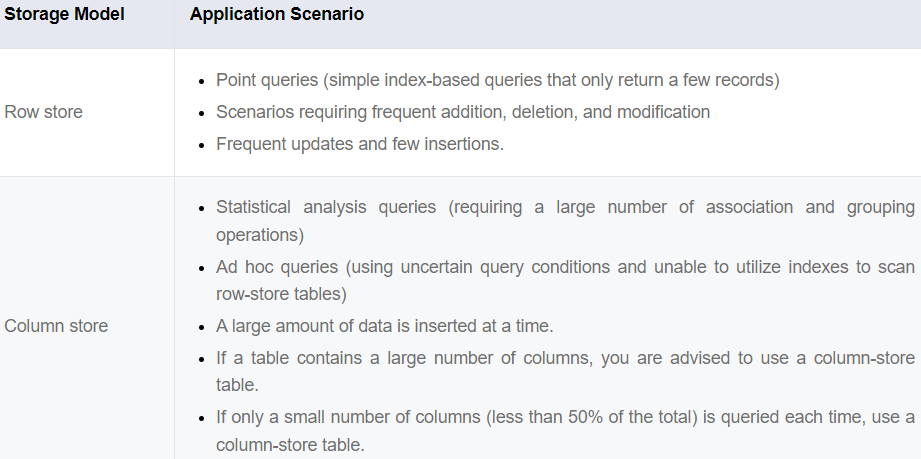This screenshot has height=459, width=921.
Task: Click the 'If only a small number' bullet text
Action: pyautogui.click(x=300, y=416)
